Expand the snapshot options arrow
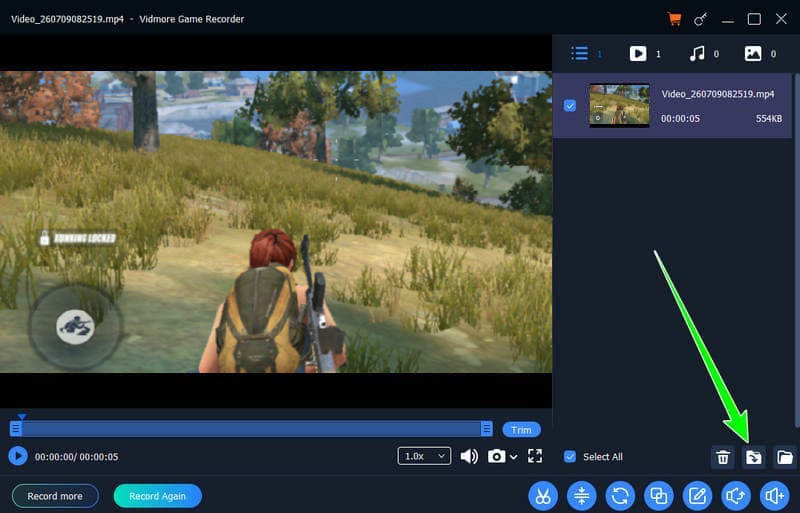The width and height of the screenshot is (800, 513). 513,457
